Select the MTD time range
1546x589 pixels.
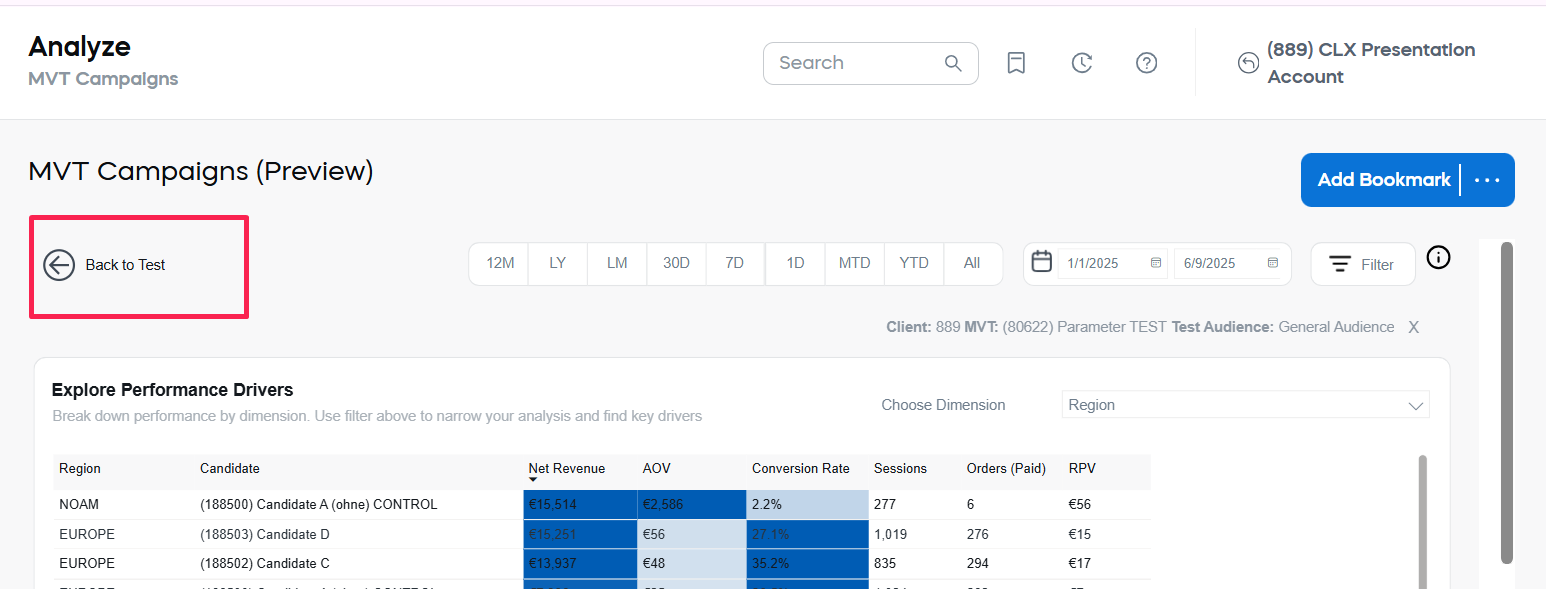(x=854, y=263)
